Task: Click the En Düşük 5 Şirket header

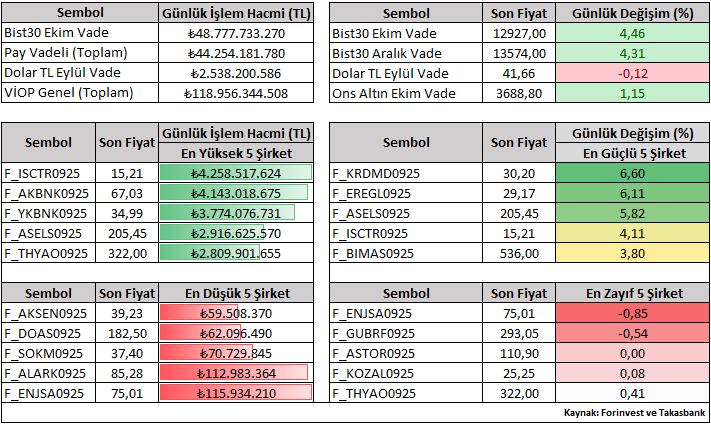Action: click(x=236, y=293)
